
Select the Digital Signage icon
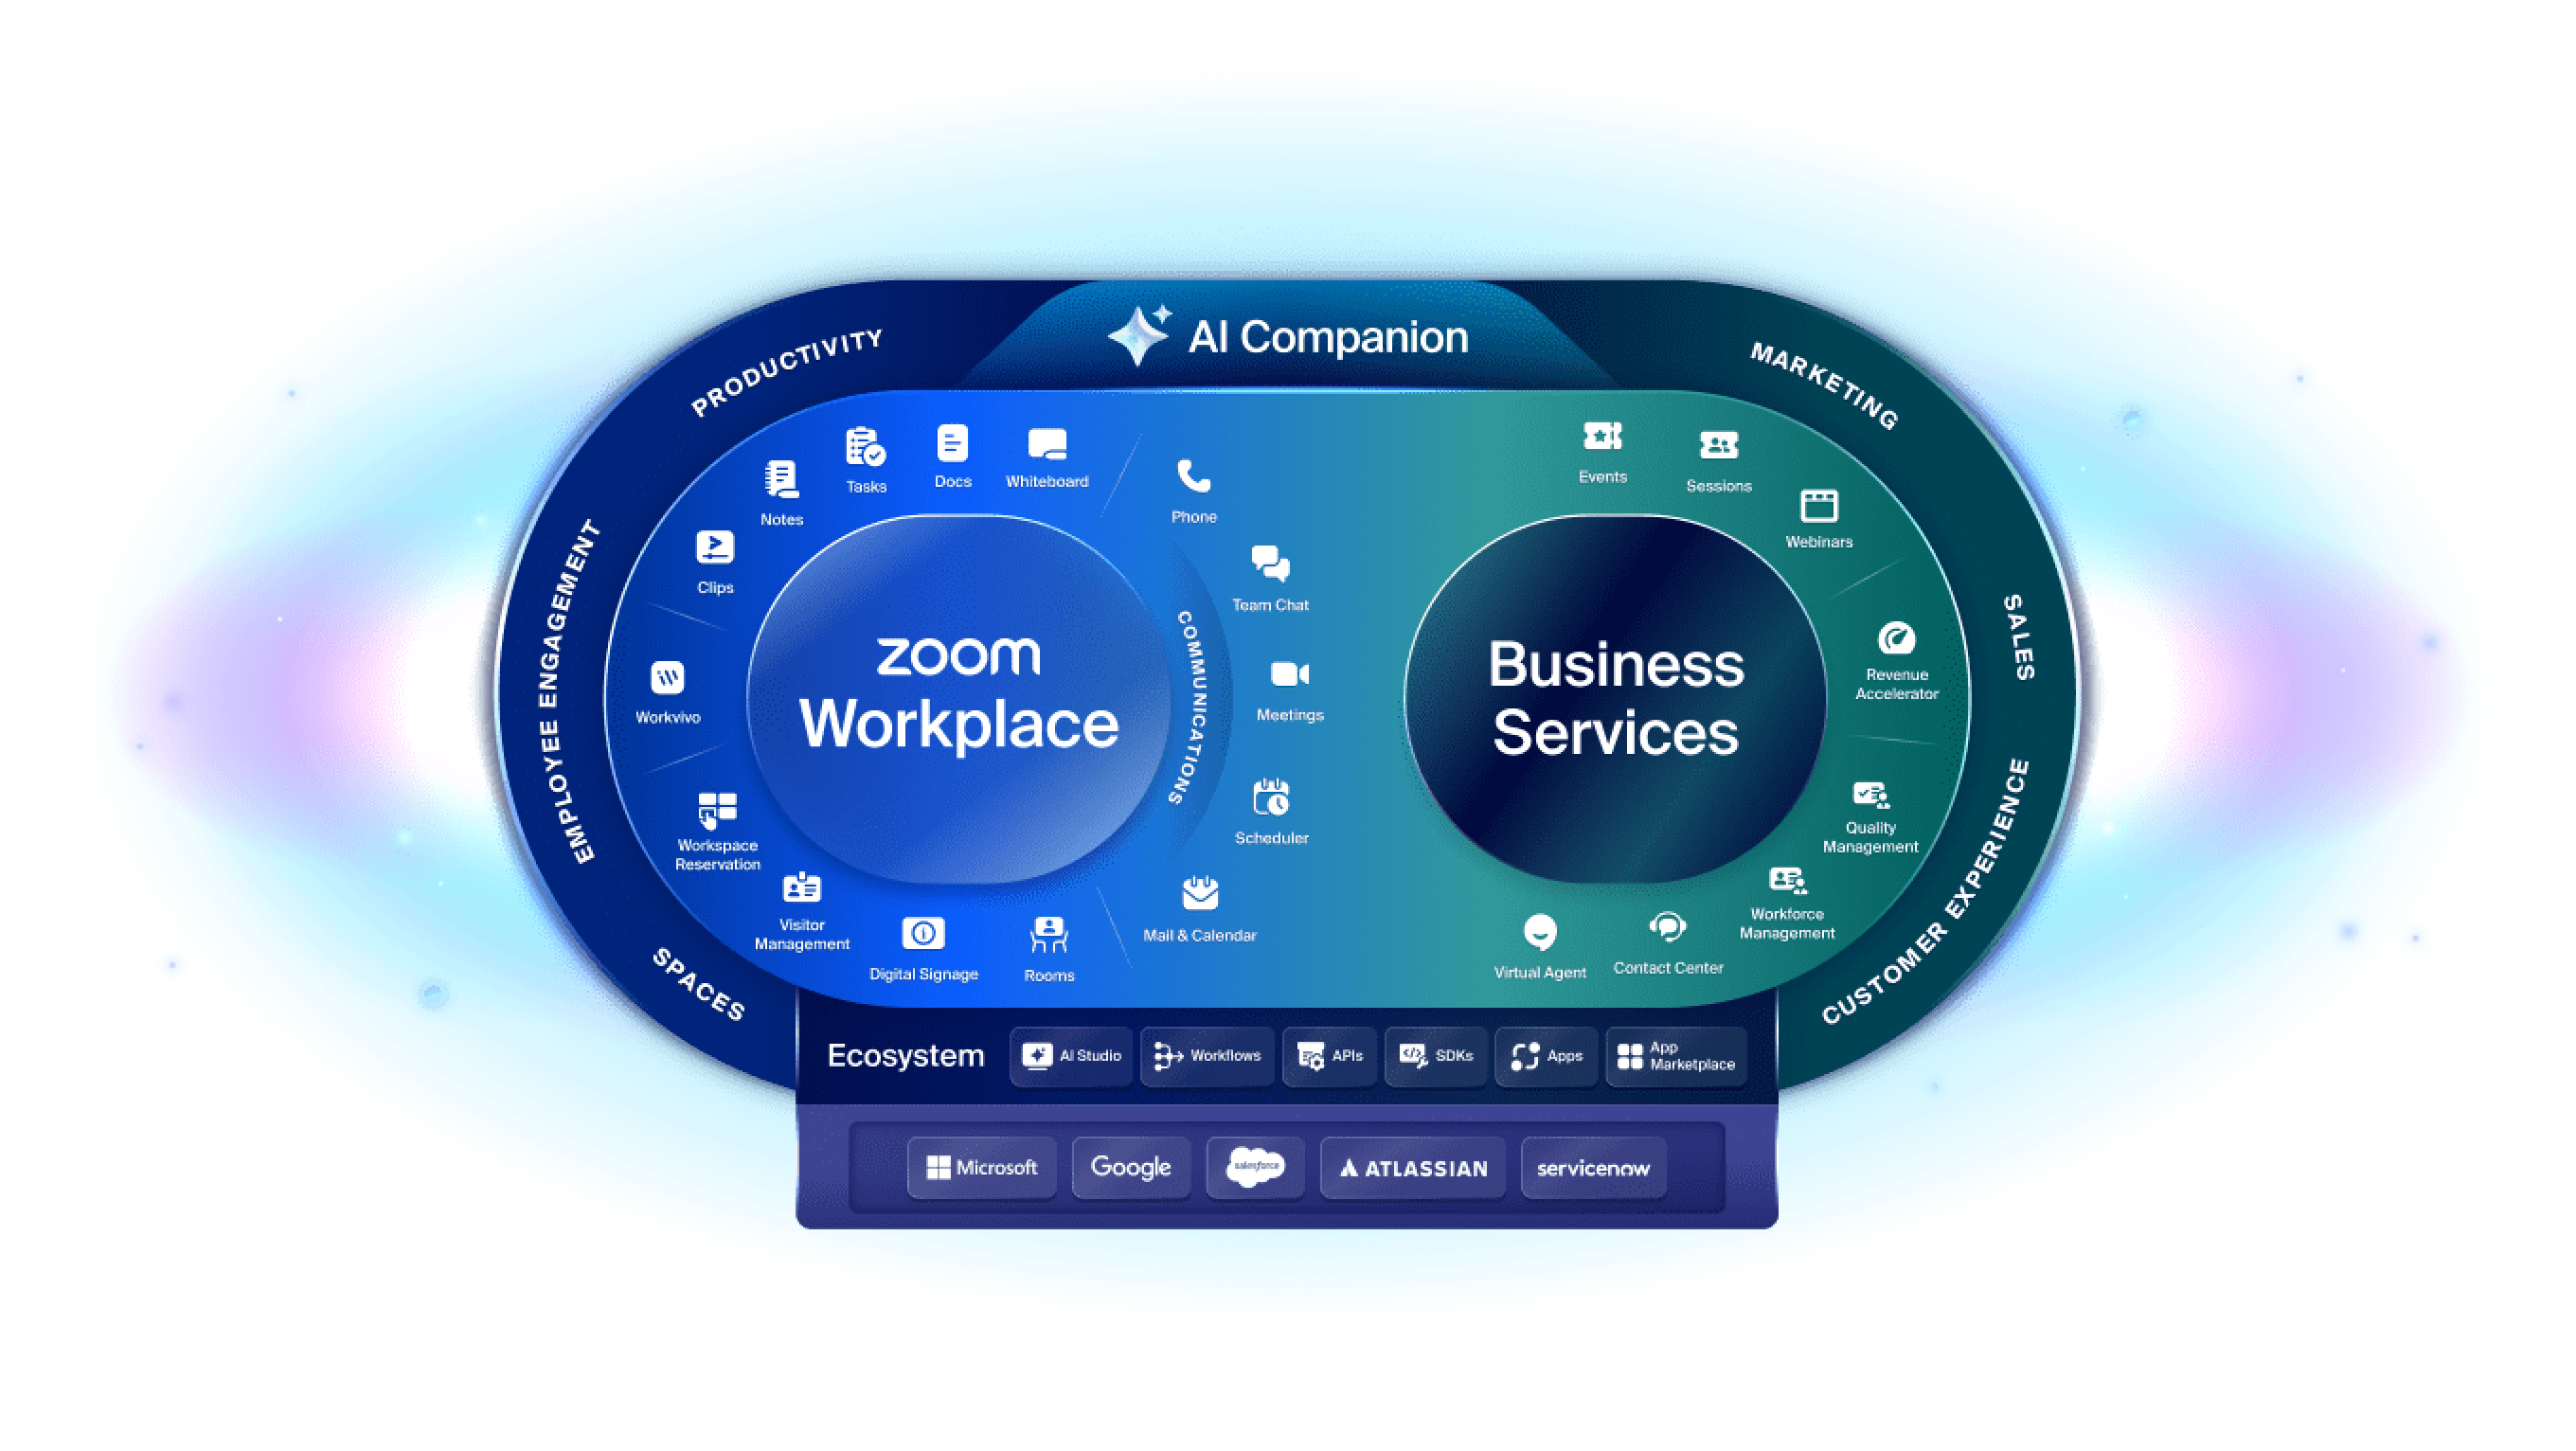927,921
